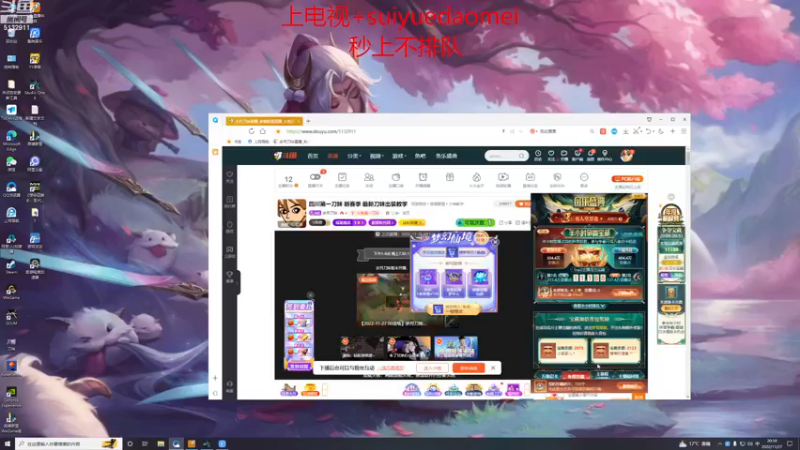
Task: Go to the browser home page icon
Action: point(263,131)
